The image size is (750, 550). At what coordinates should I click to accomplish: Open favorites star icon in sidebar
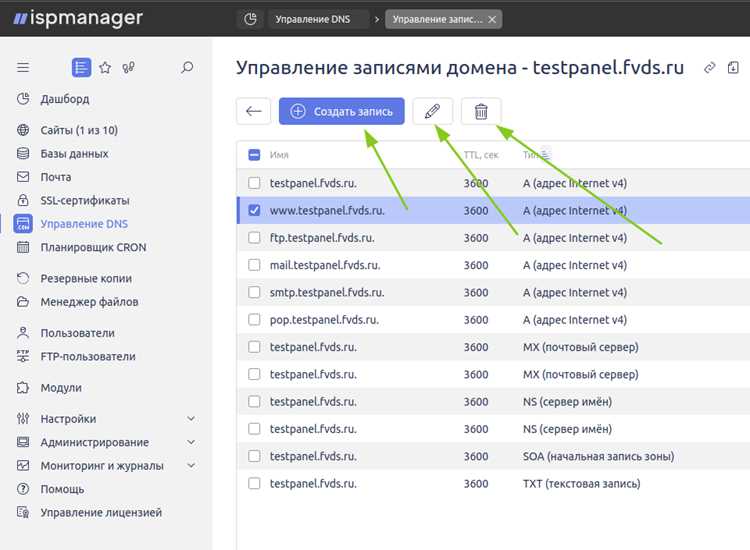point(105,67)
